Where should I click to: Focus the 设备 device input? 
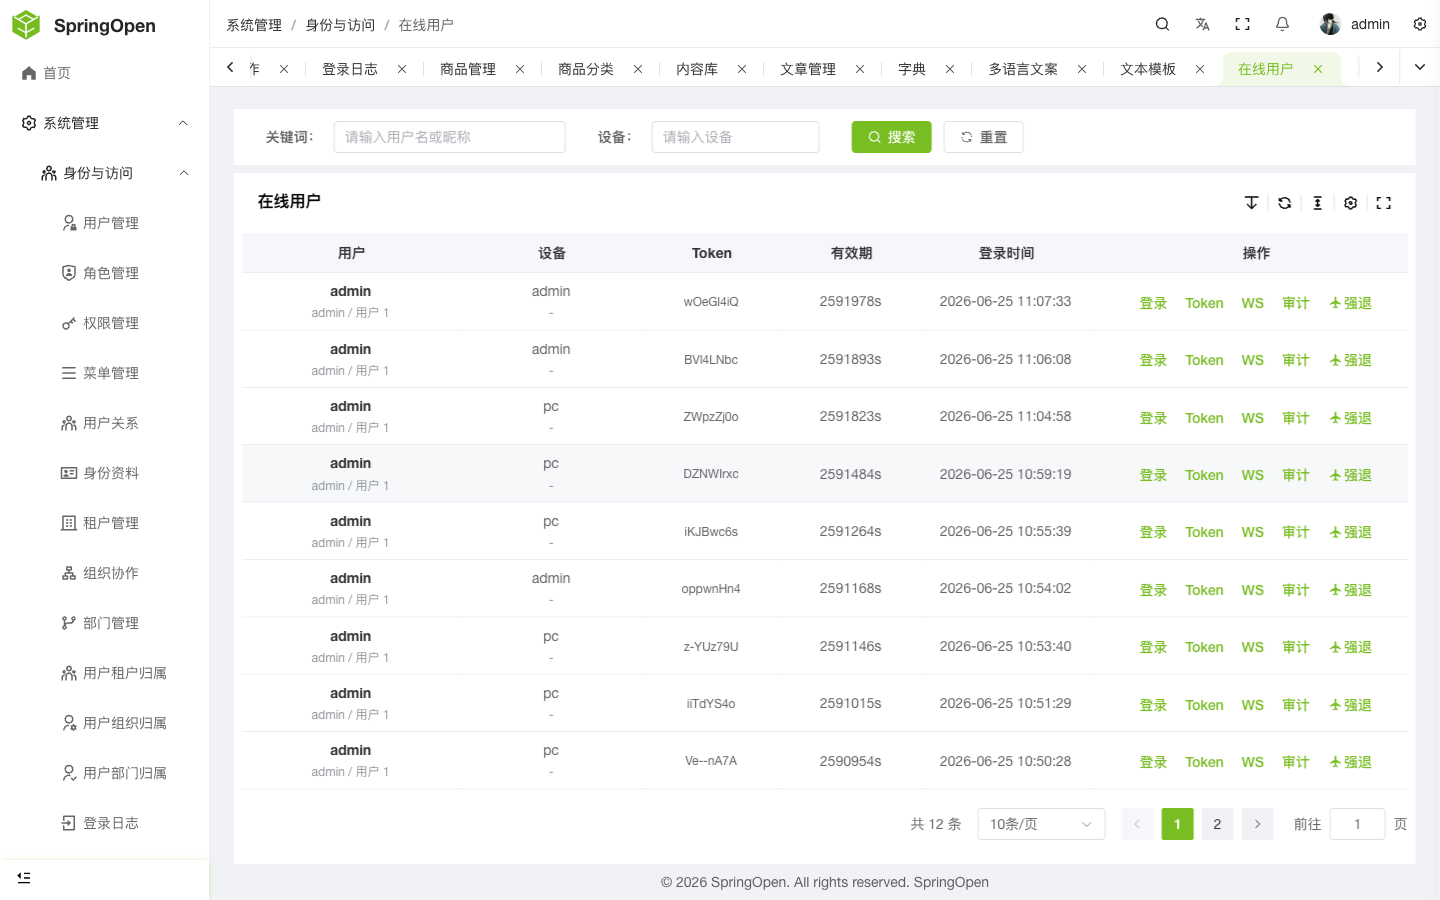tap(735, 137)
